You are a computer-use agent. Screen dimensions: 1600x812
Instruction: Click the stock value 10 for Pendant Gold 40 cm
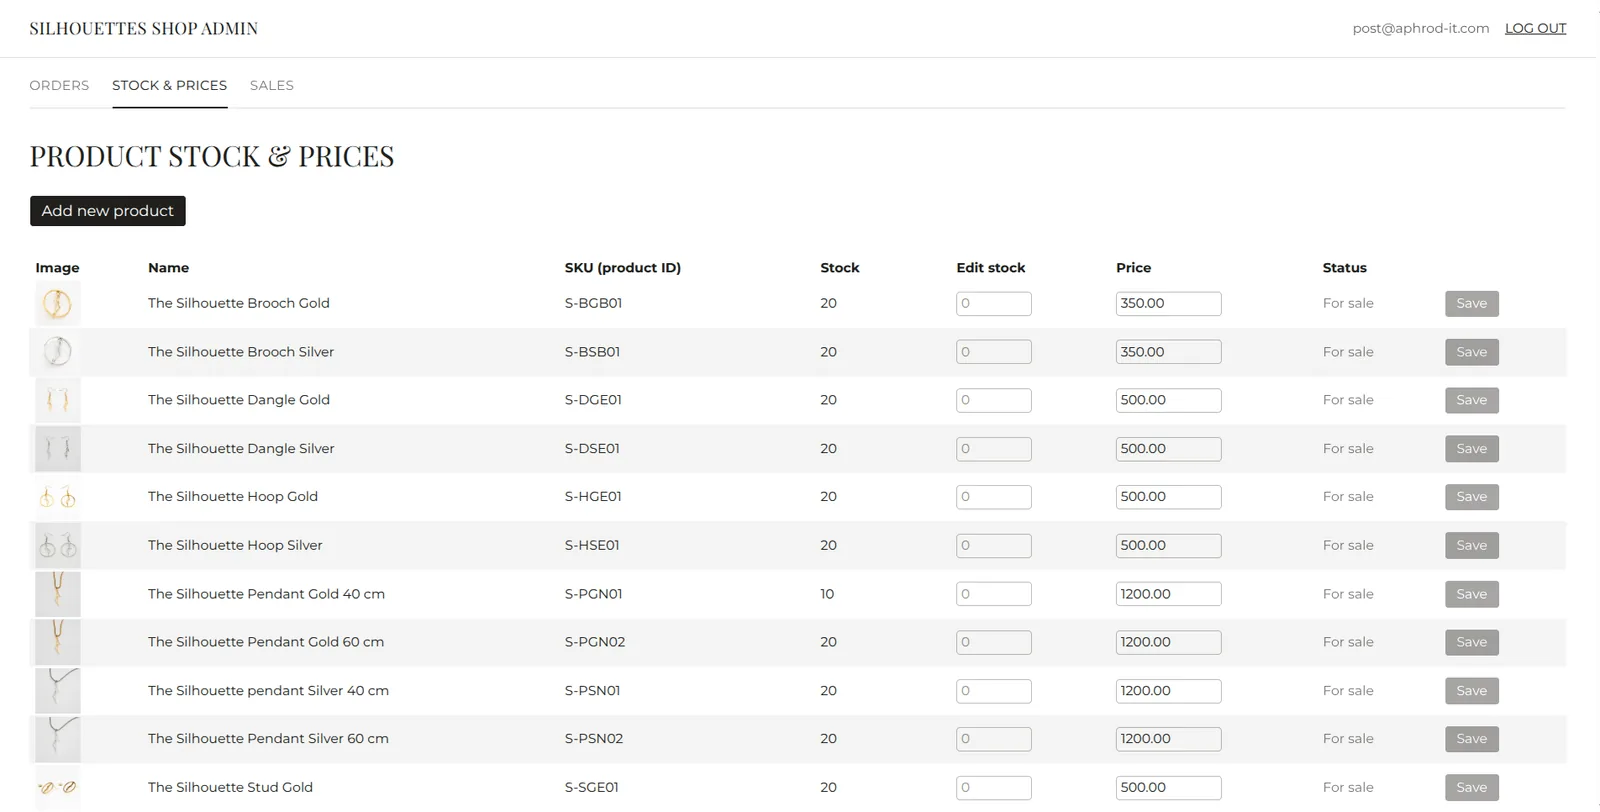tap(827, 594)
